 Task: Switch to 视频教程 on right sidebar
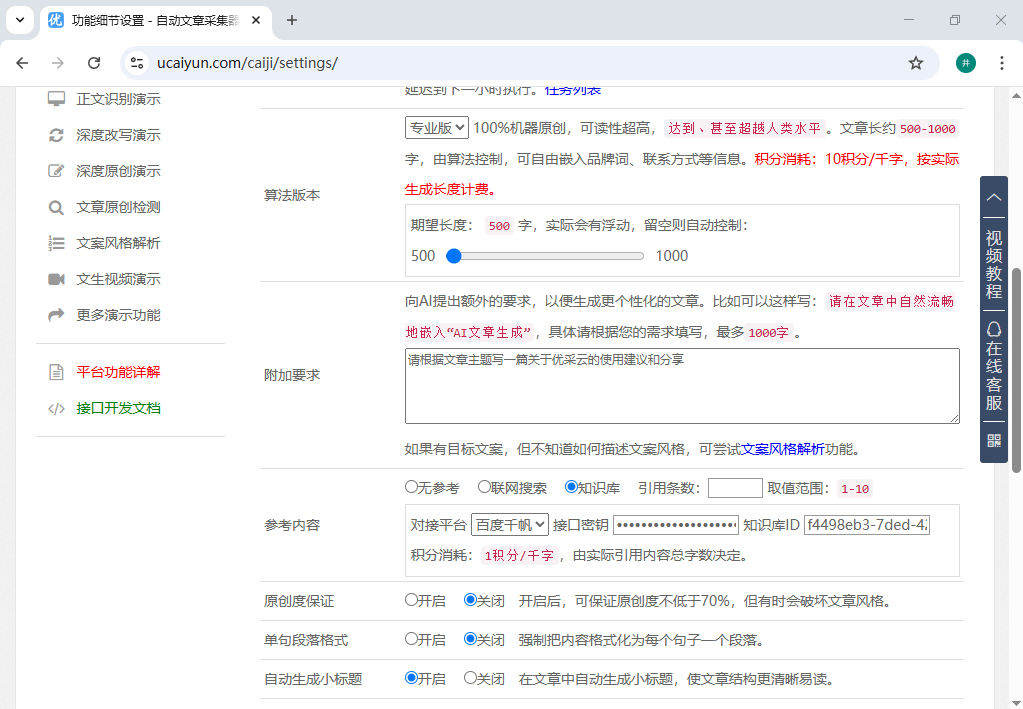pyautogui.click(x=993, y=261)
